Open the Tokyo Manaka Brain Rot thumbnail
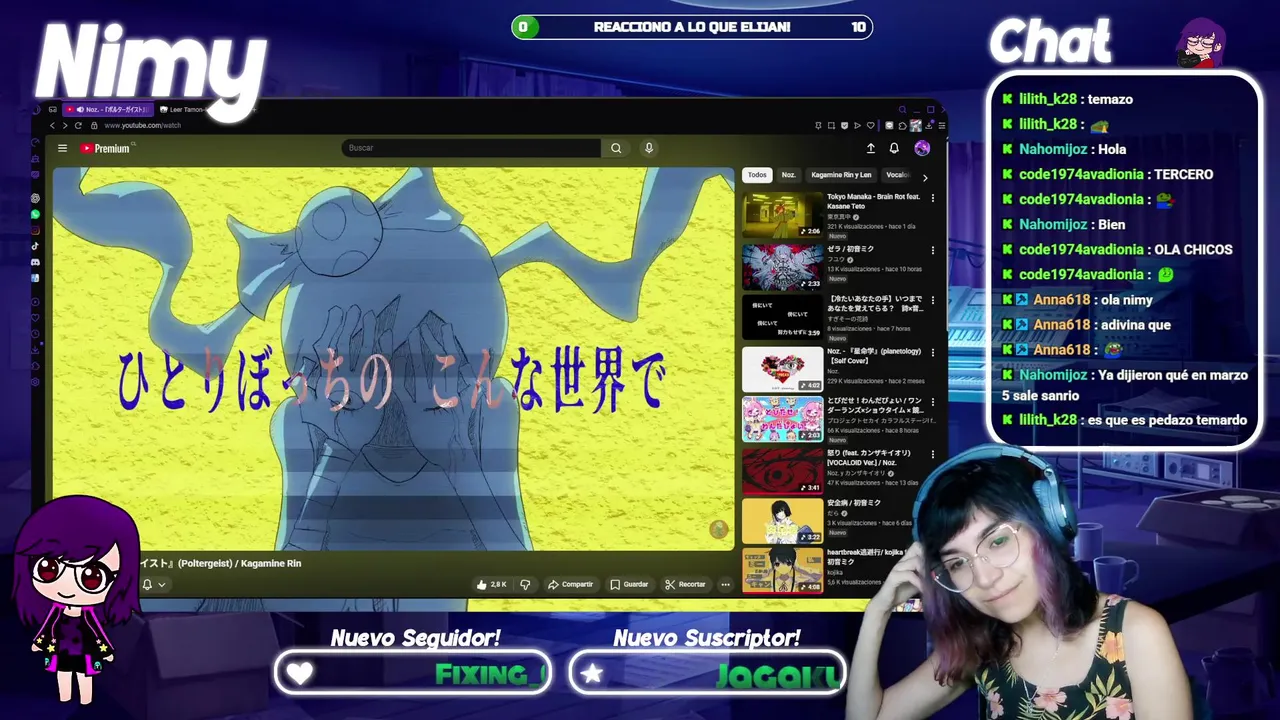This screenshot has height=720, width=1280. 782,215
